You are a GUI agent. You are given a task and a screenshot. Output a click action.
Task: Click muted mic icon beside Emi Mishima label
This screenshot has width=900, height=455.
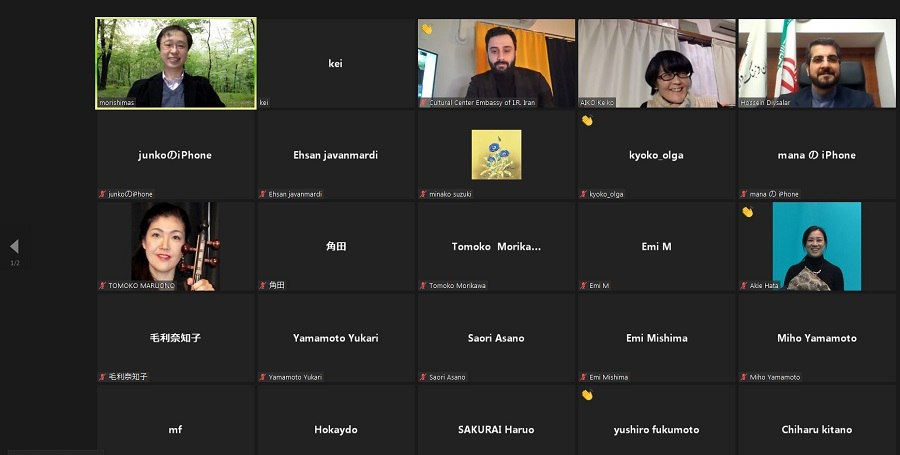coord(584,377)
